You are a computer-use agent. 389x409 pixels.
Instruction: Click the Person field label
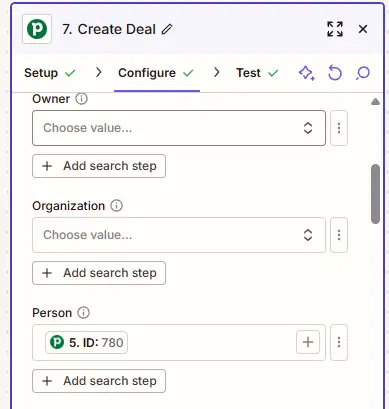[52, 313]
